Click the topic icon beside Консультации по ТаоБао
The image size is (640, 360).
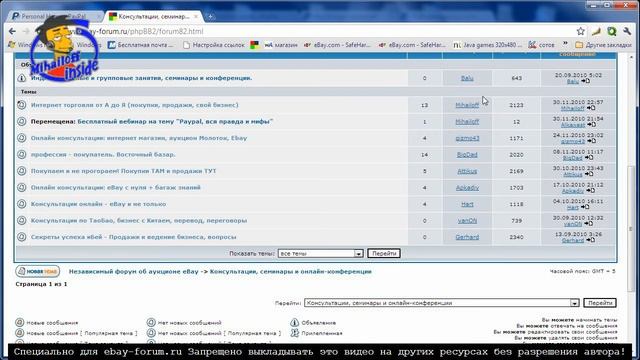[22, 220]
